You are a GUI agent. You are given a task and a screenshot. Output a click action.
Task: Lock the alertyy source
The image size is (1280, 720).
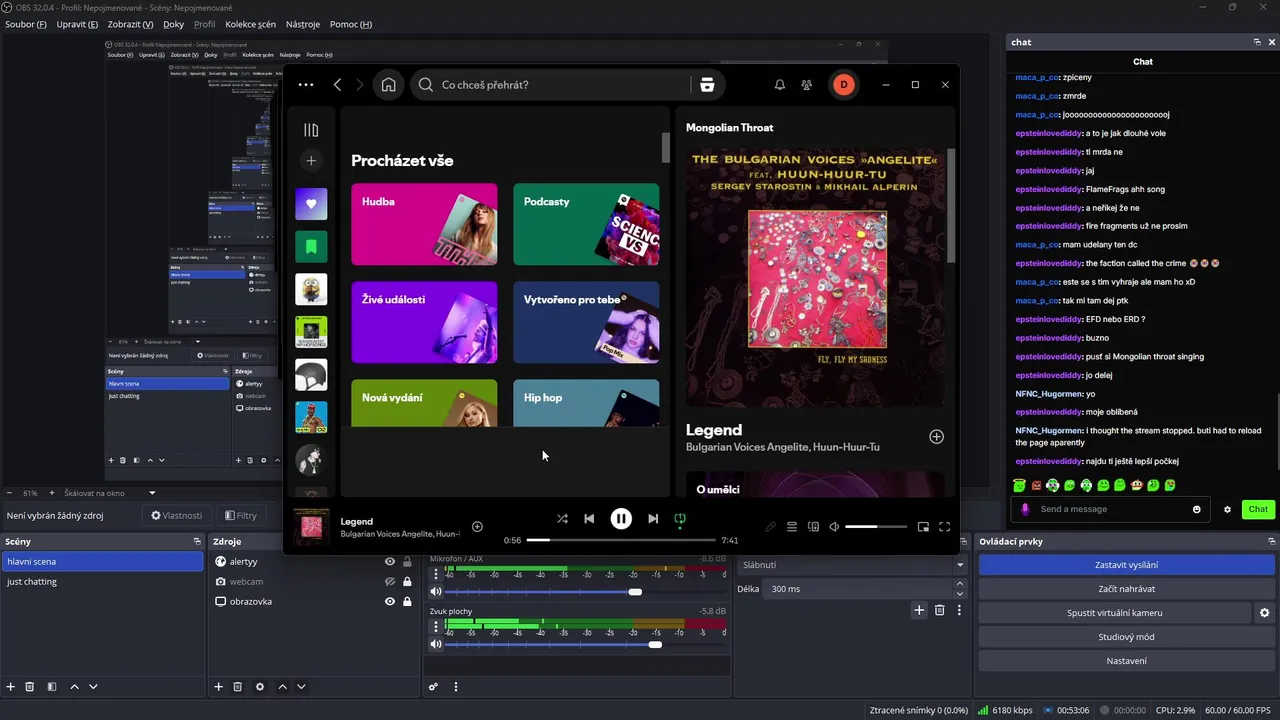tap(407, 562)
